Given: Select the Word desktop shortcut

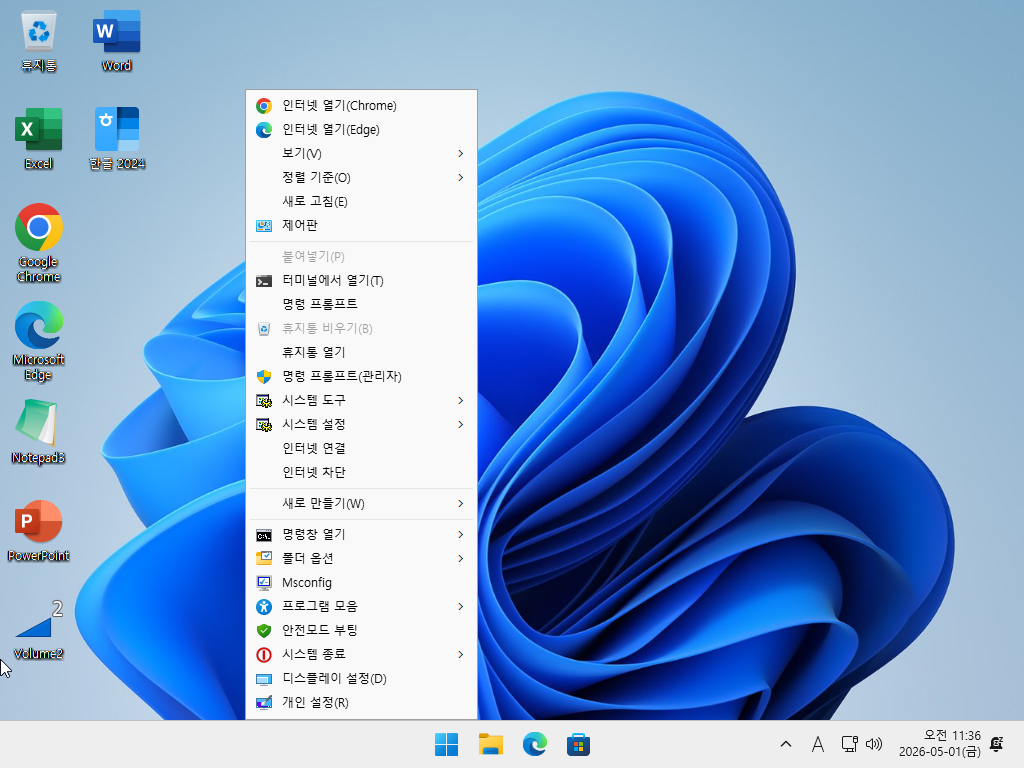Looking at the screenshot, I should tap(116, 41).
